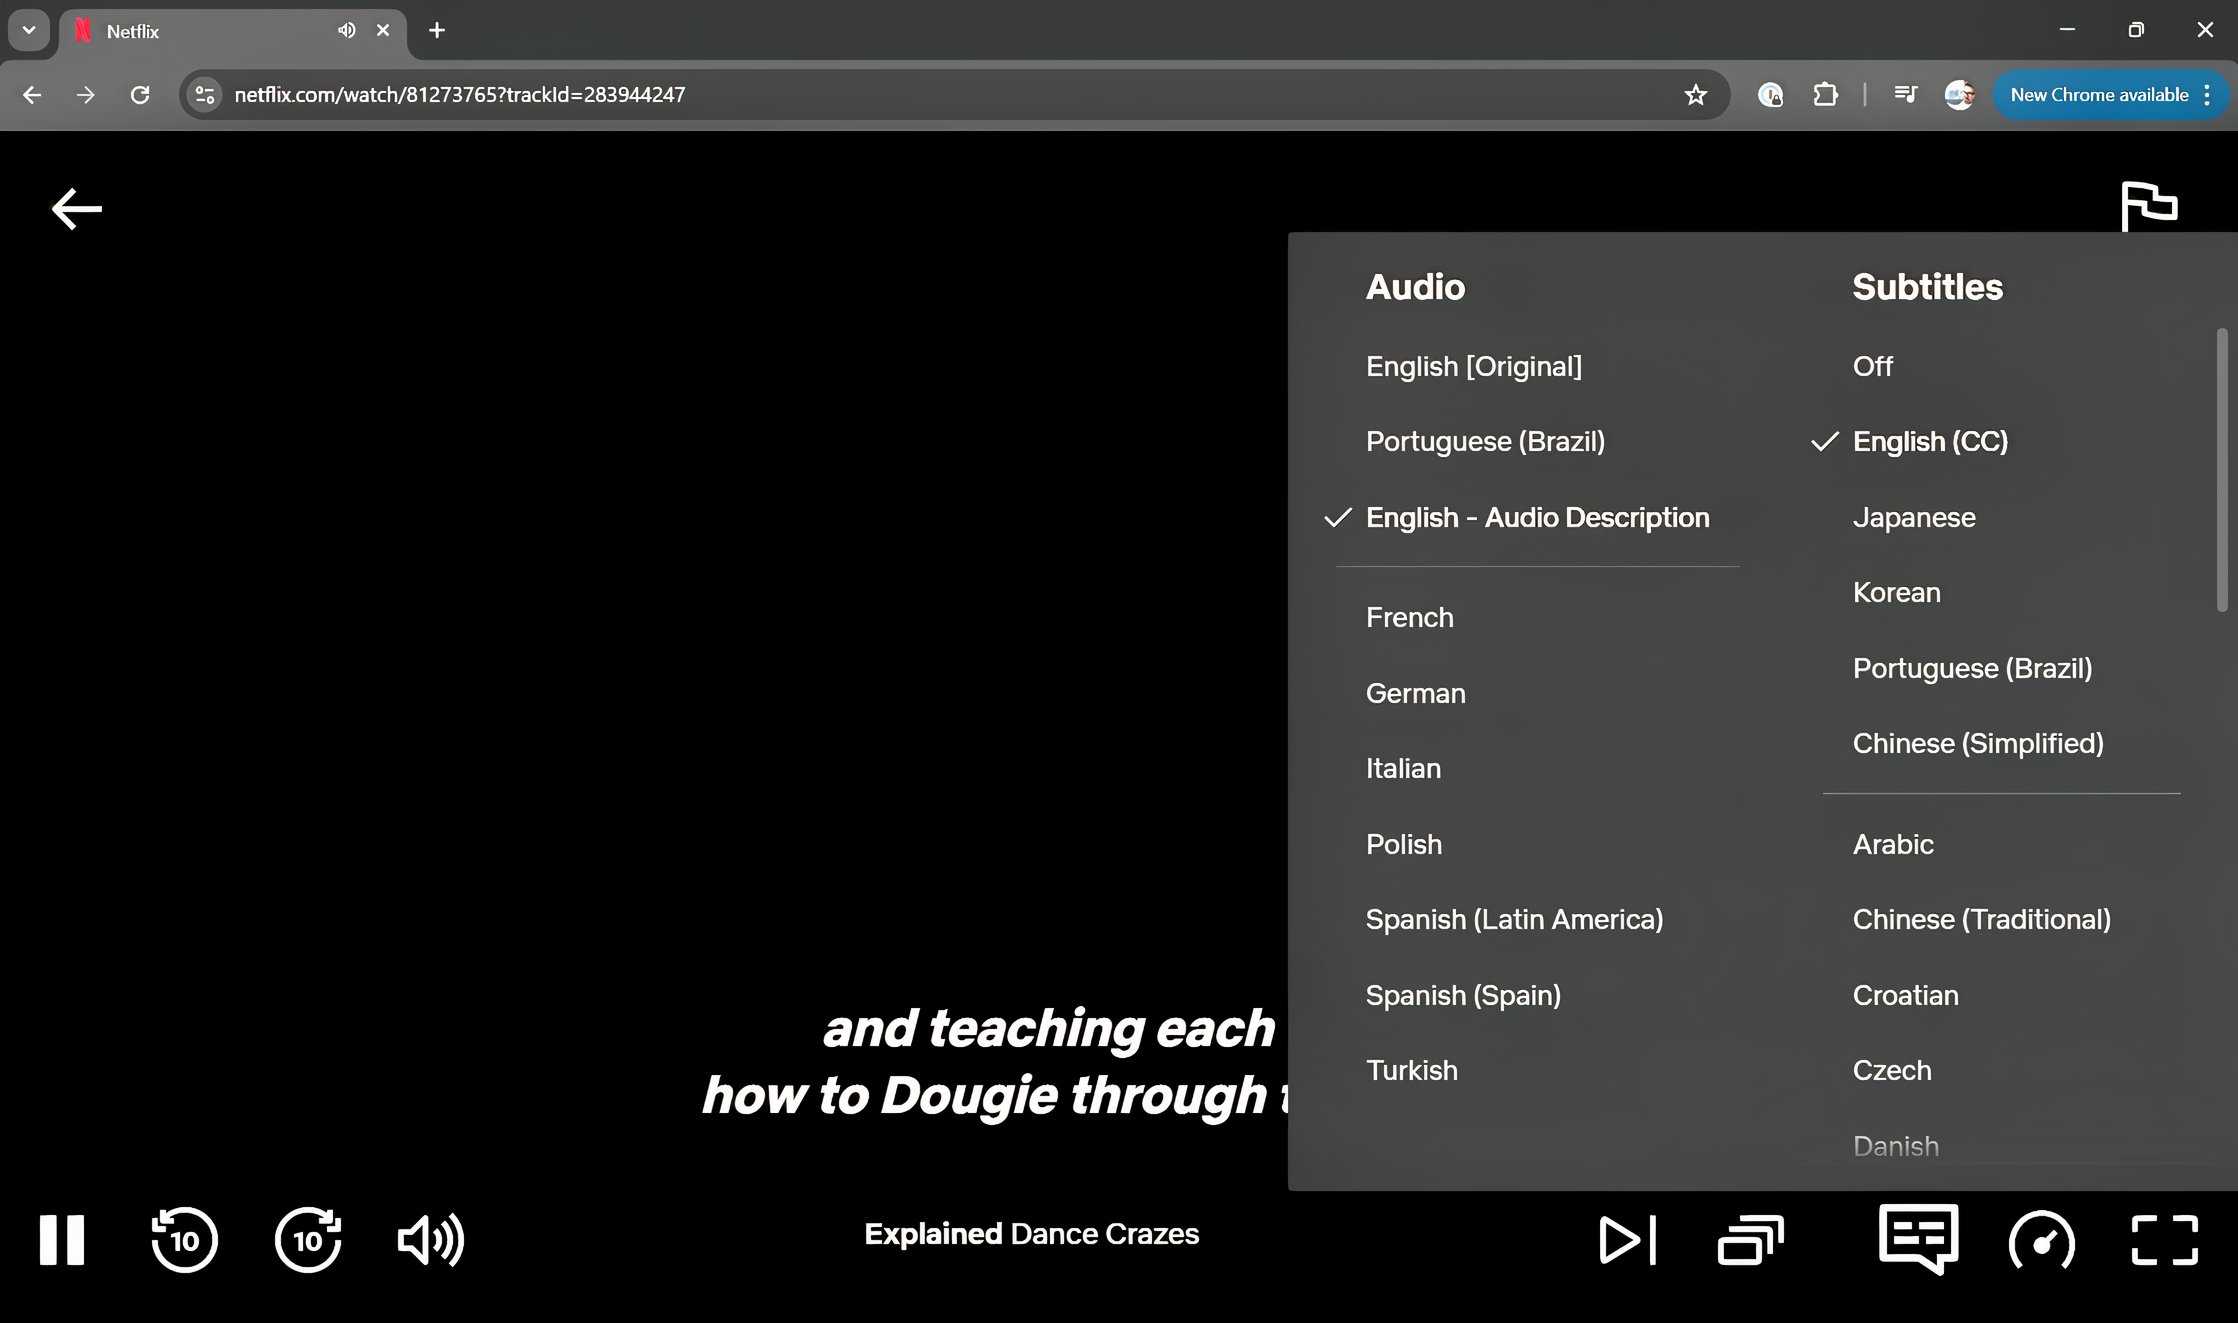Screen dimensions: 2238x1323
Task: Select Croatian subtitles
Action: pos(1905,996)
